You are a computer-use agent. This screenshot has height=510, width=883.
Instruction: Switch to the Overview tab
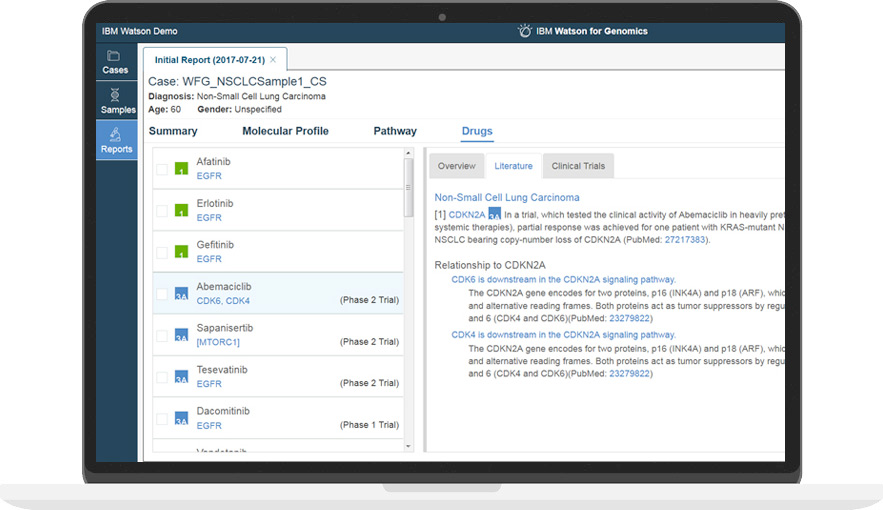tap(456, 166)
